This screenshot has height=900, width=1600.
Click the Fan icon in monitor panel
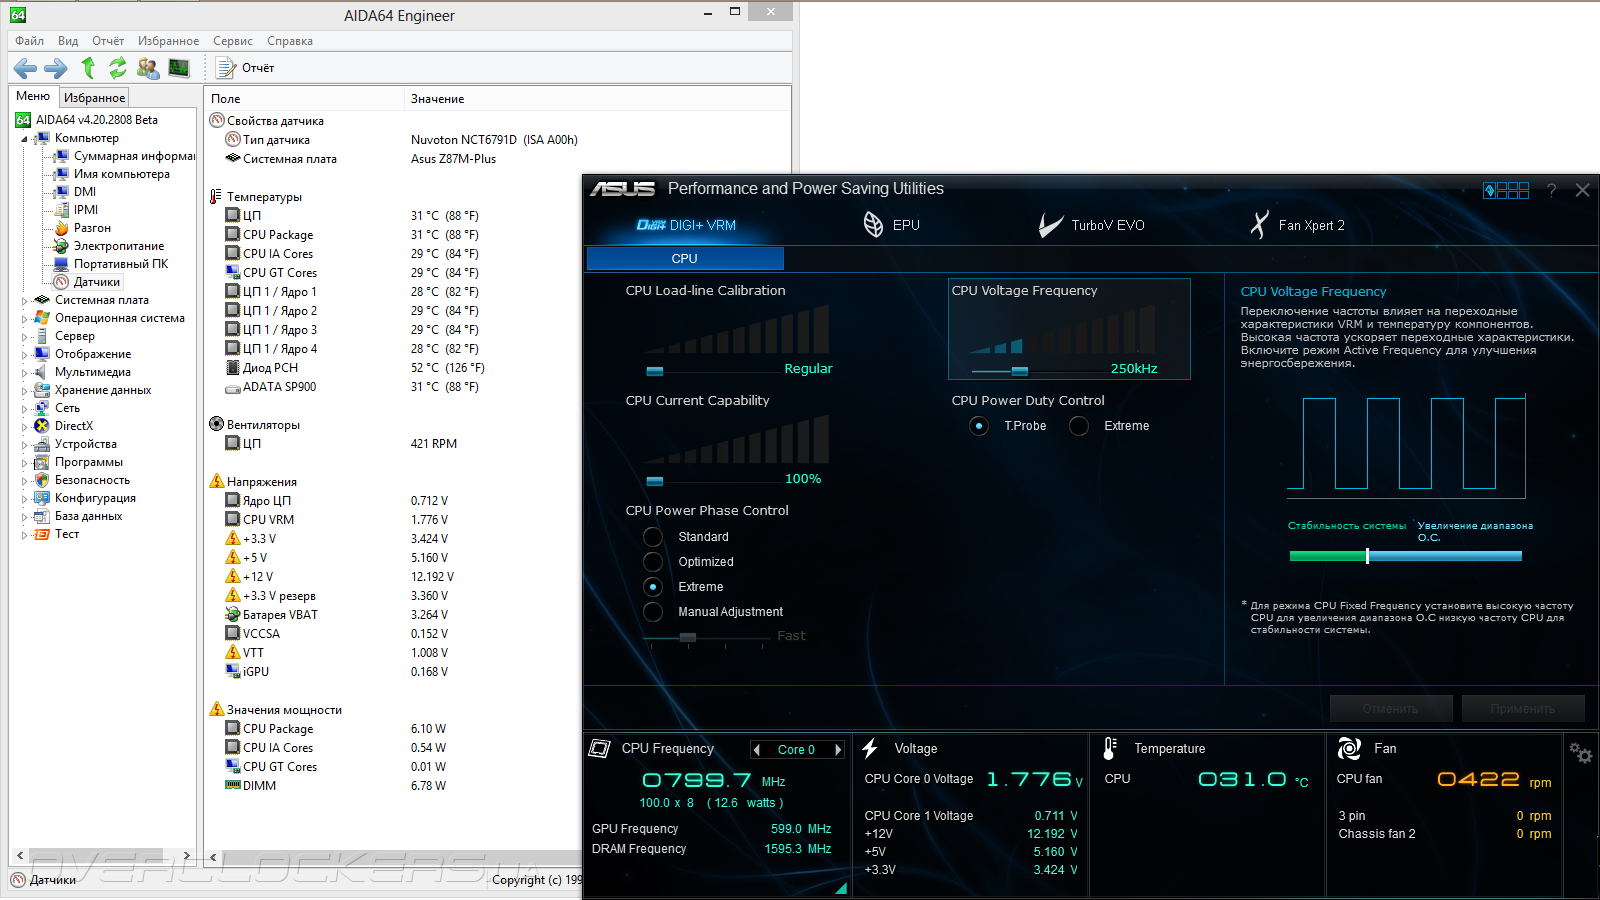point(1349,748)
